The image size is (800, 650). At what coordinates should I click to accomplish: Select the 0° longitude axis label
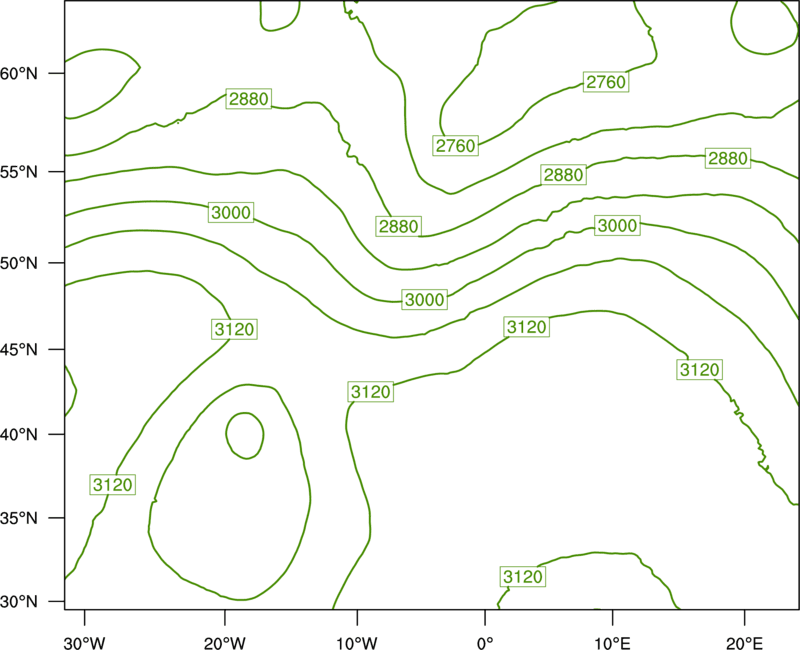point(485,643)
